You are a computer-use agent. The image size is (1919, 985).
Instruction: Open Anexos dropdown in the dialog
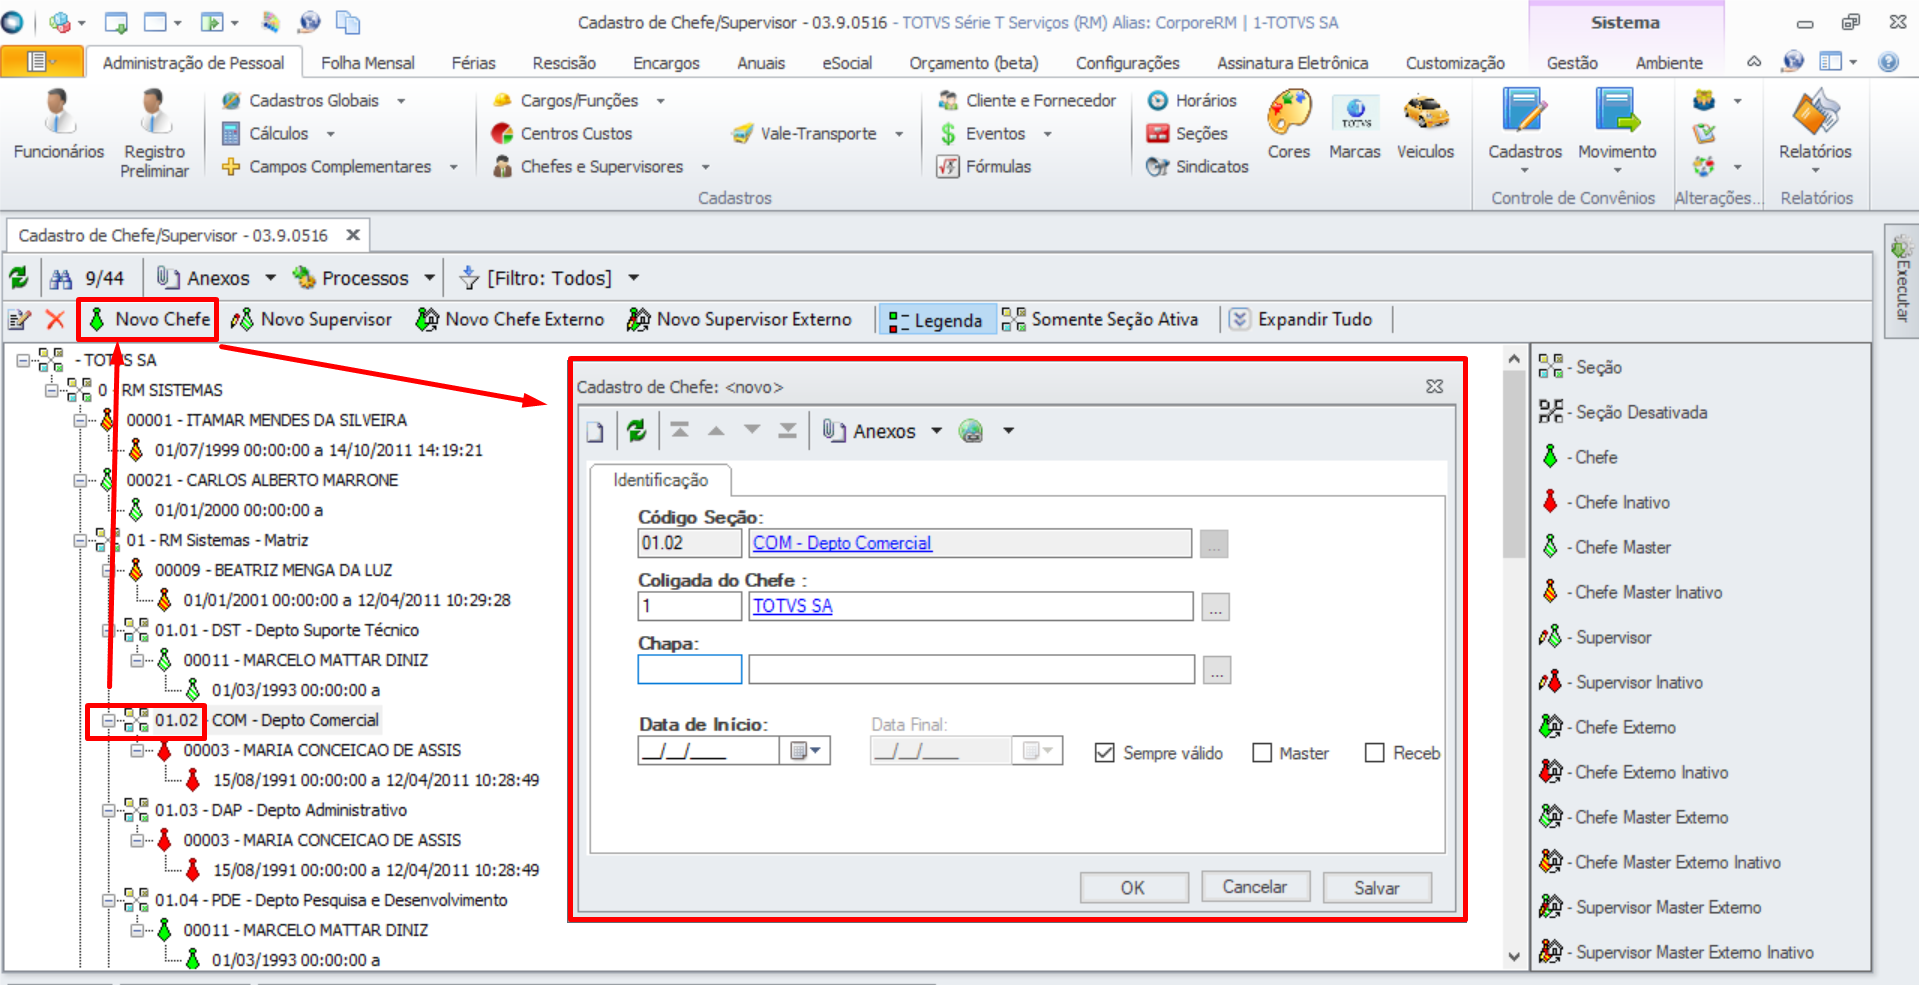point(936,431)
